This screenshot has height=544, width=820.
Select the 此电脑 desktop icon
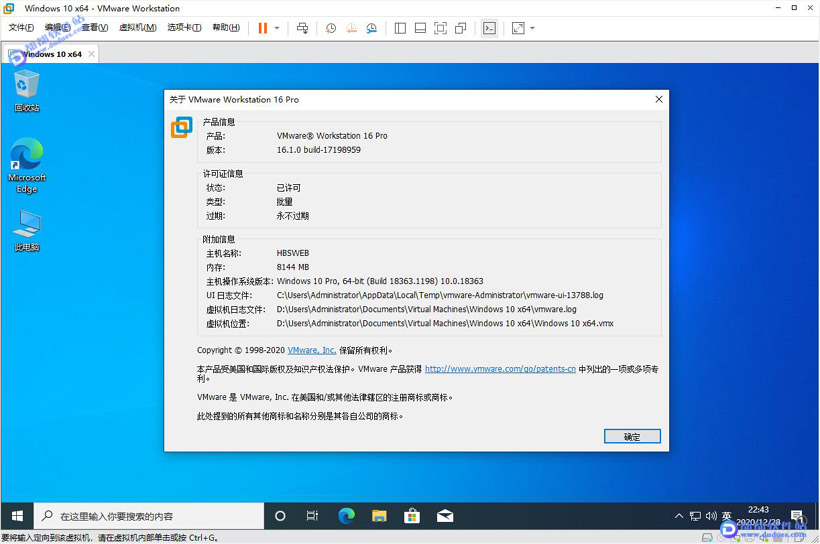pos(27,231)
